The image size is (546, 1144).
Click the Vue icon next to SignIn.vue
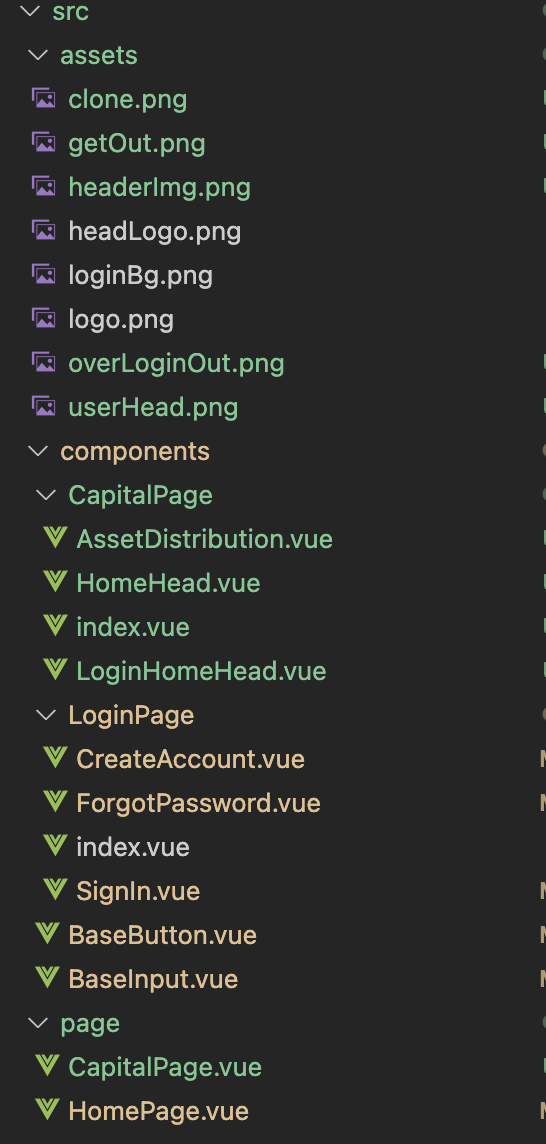coord(55,890)
